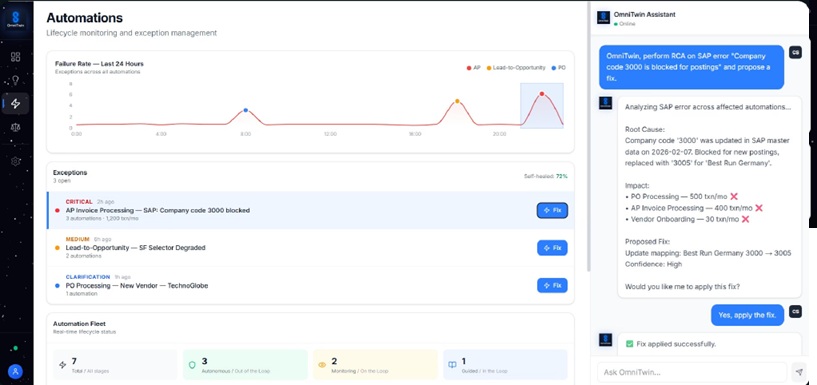Click the 'AP Invoice Processing — 400 txn/mo' impact line
The height and width of the screenshot is (385, 817).
(693, 208)
